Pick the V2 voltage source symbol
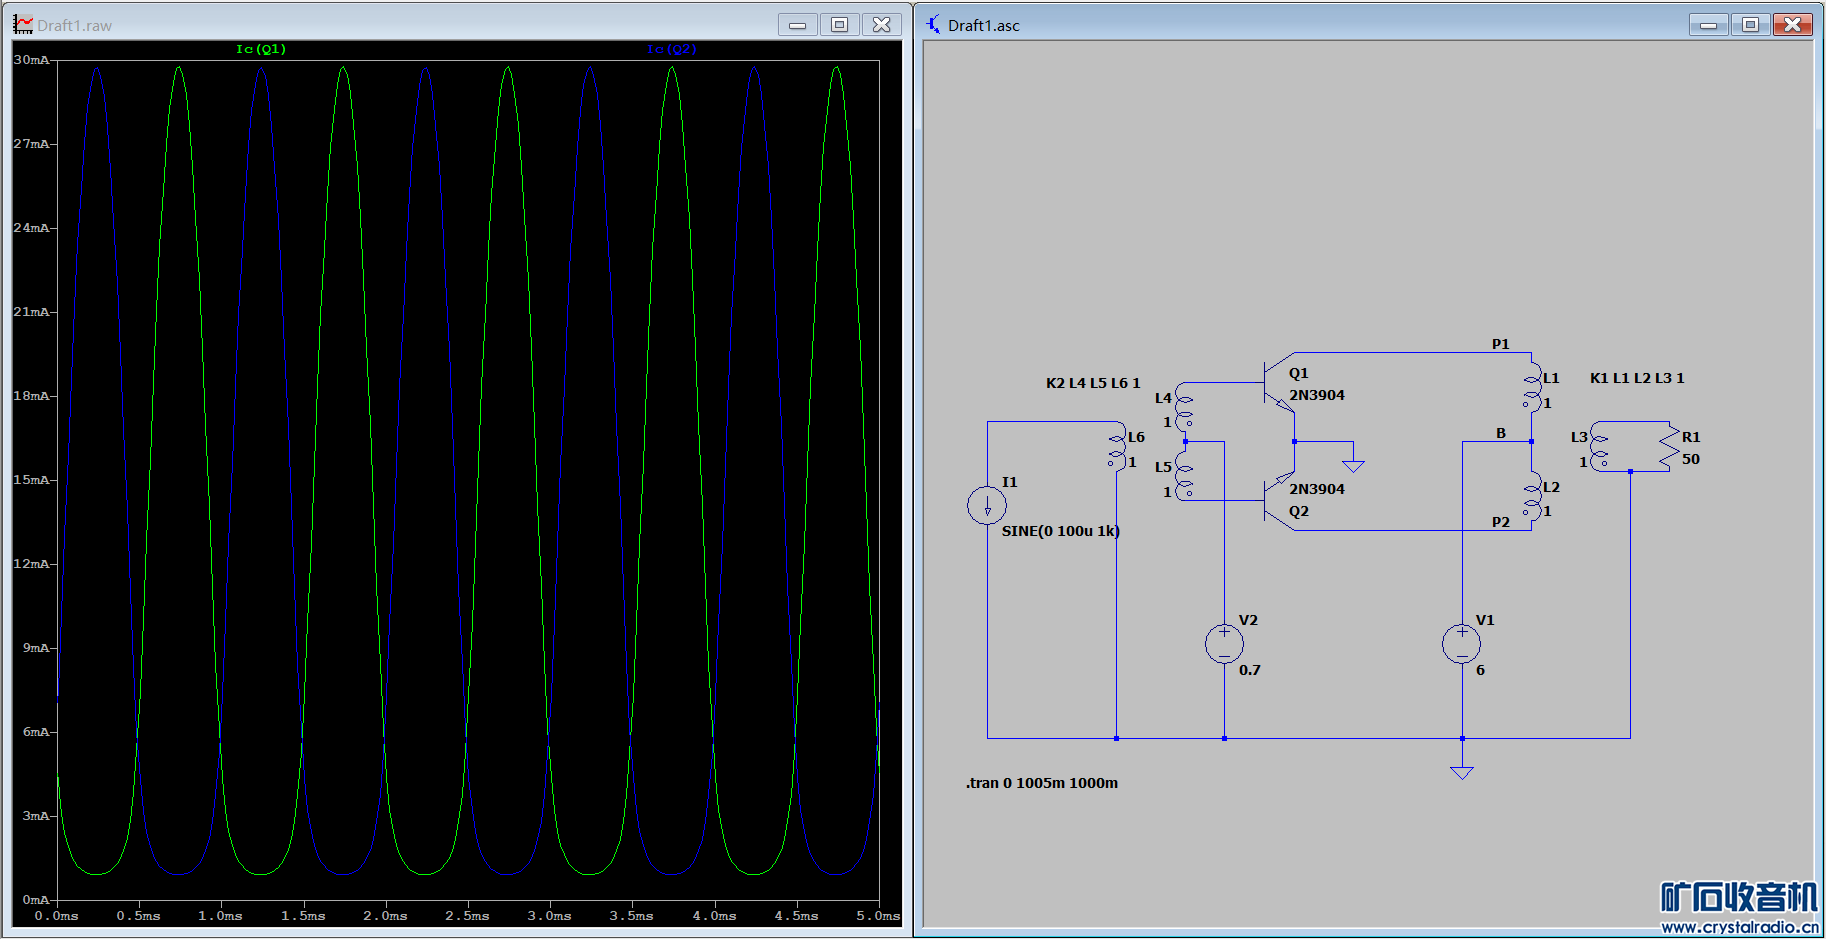The height and width of the screenshot is (940, 1827). pos(1224,644)
